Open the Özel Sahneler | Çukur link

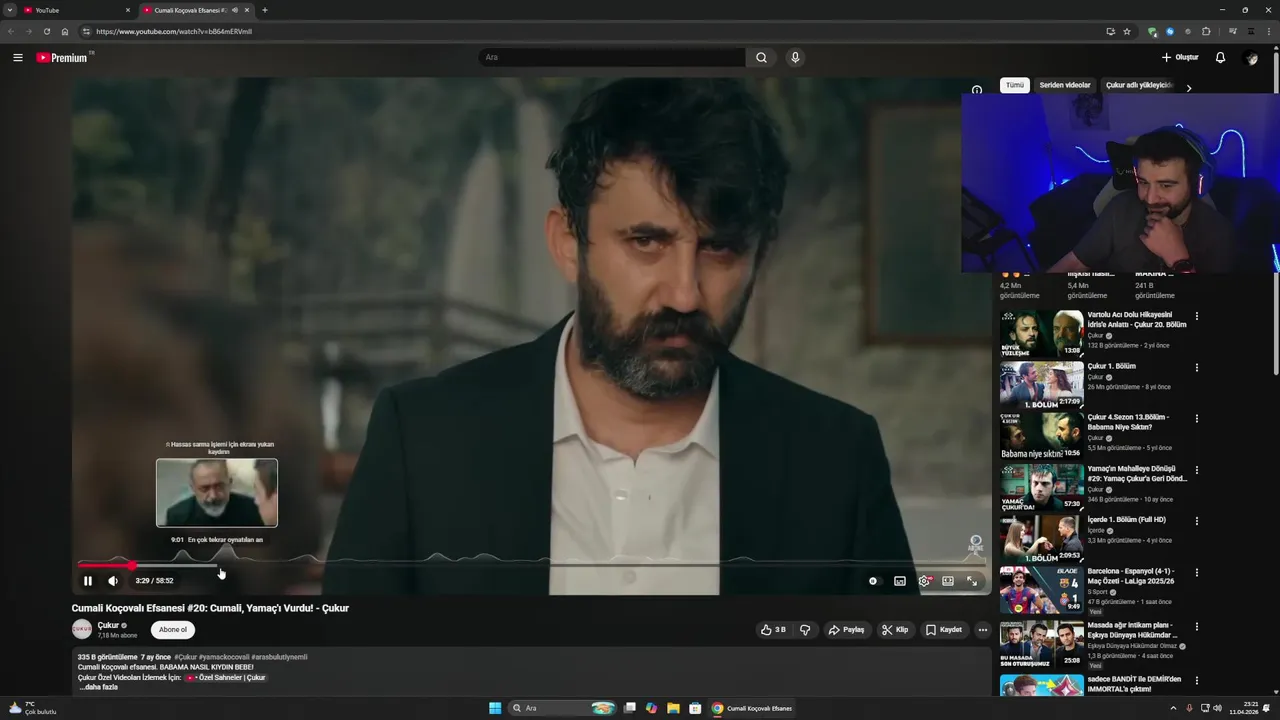tap(225, 677)
